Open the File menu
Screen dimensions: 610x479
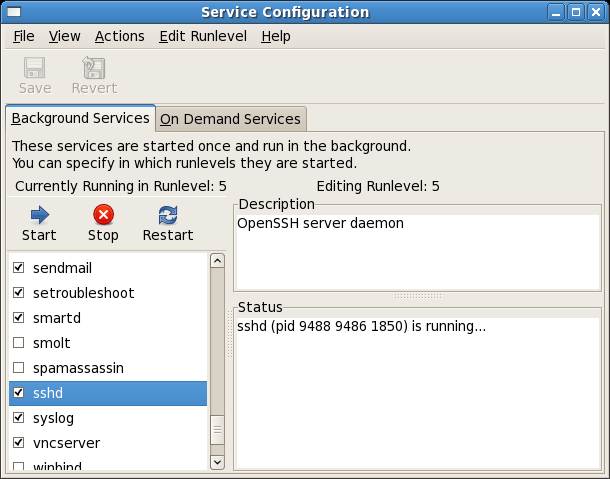coord(24,36)
